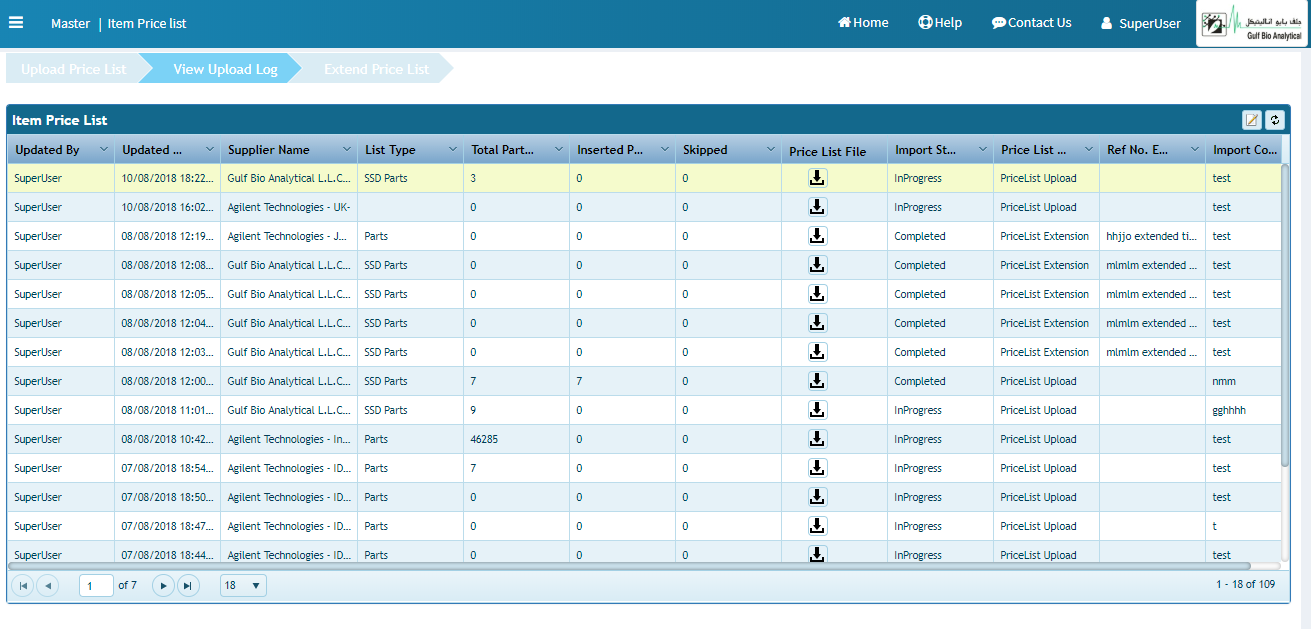
Task: Click the page number input field
Action: pyautogui.click(x=96, y=585)
